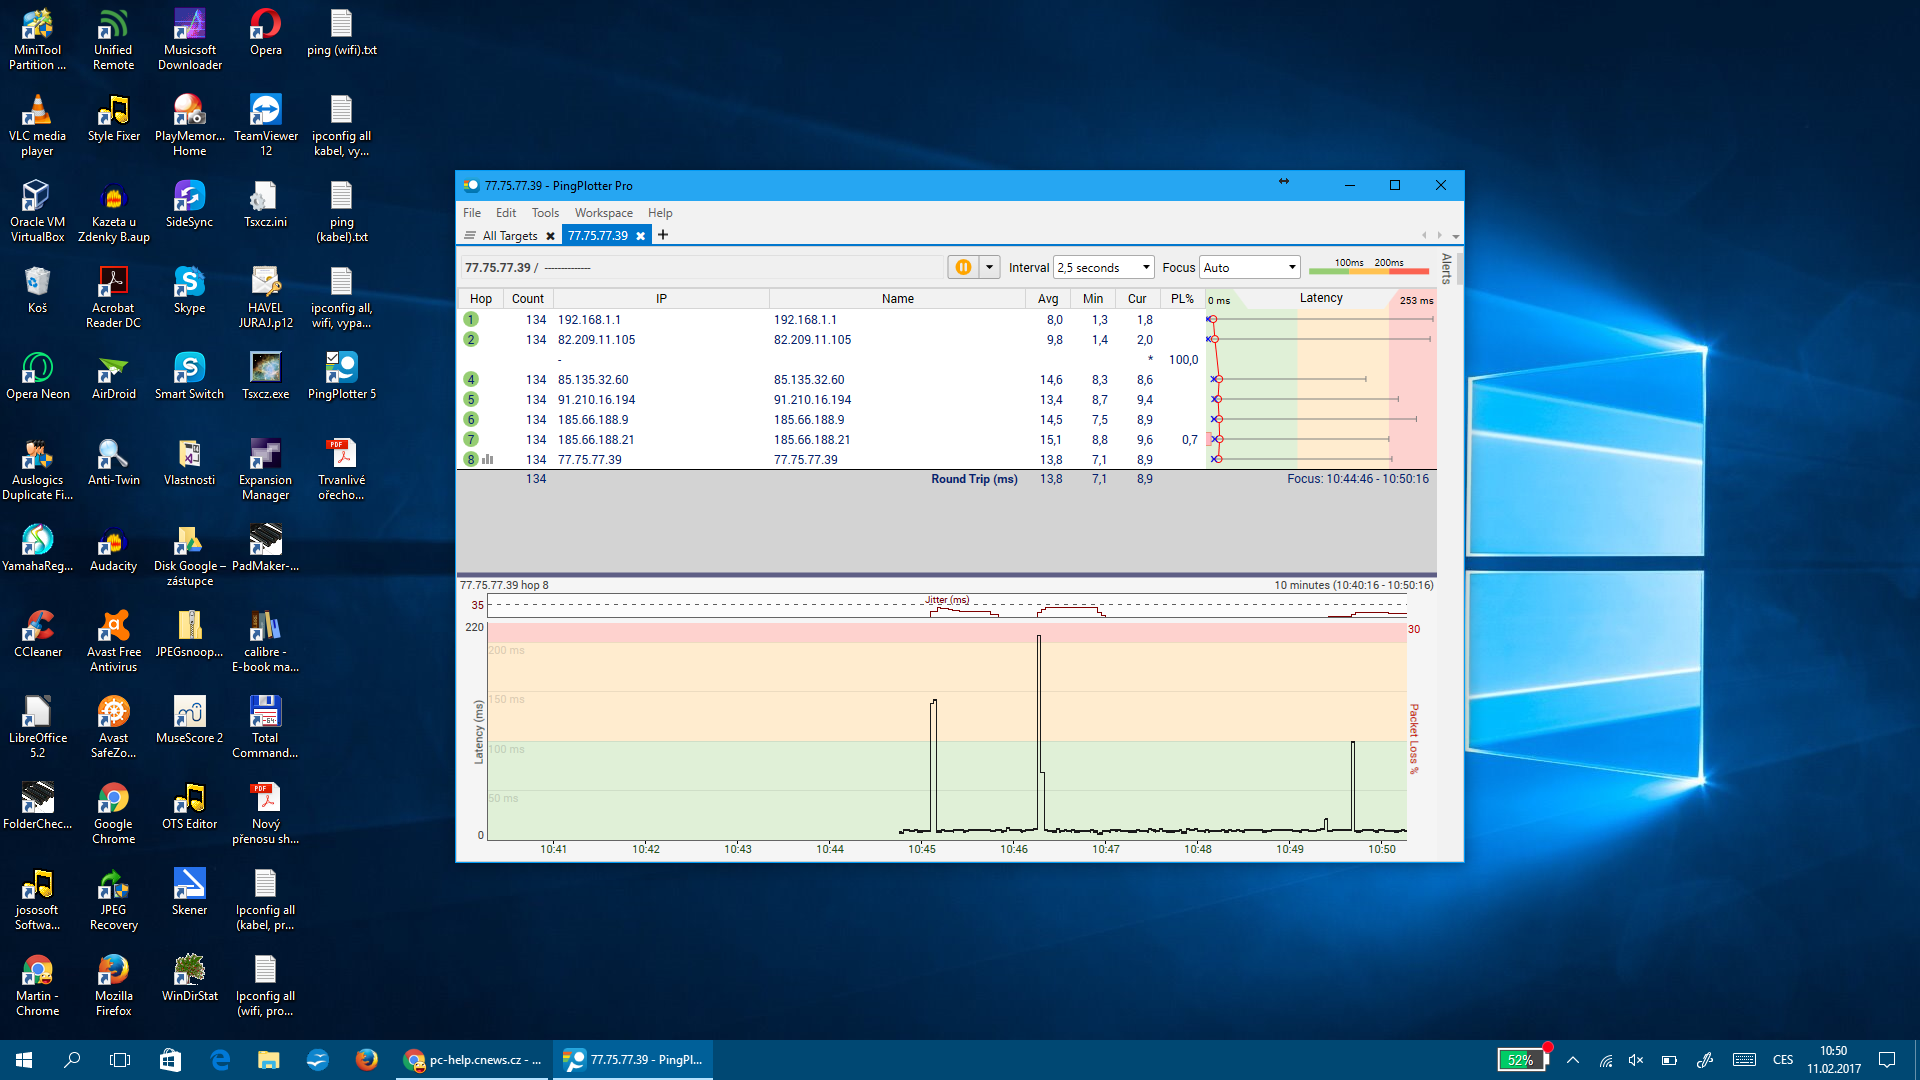Image resolution: width=1920 pixels, height=1080 pixels.
Task: Switch to the All Targets tab
Action: point(509,236)
